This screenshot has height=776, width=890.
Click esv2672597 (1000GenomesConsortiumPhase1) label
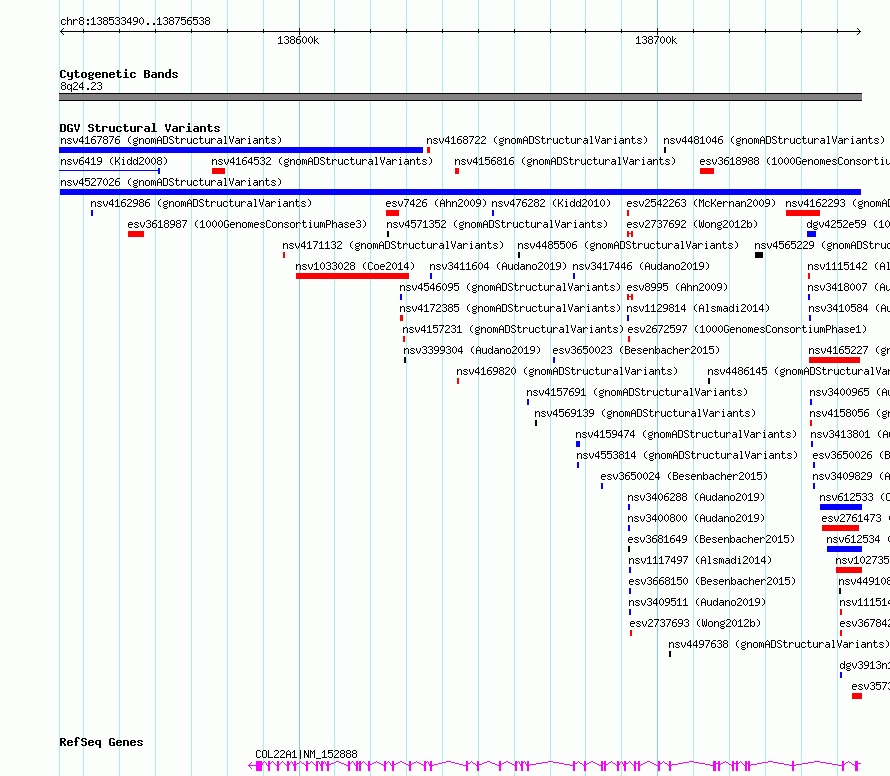[x=747, y=329]
